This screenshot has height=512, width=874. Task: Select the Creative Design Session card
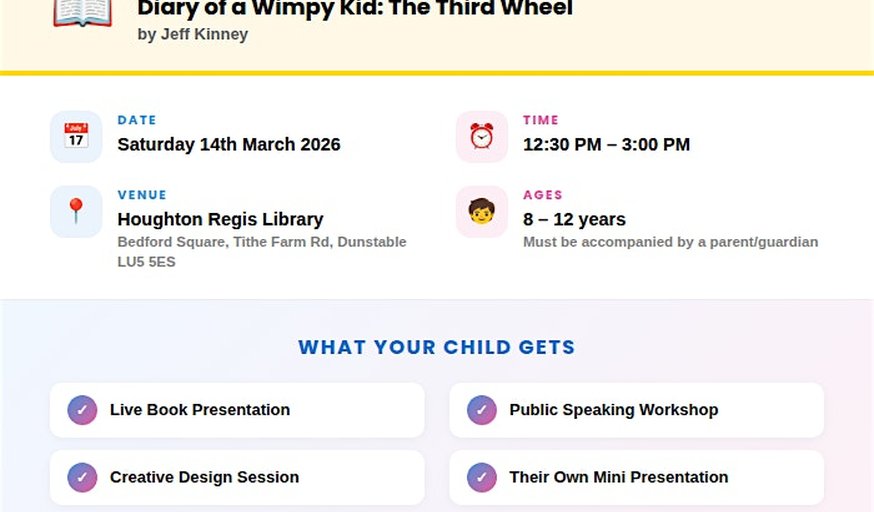237,477
